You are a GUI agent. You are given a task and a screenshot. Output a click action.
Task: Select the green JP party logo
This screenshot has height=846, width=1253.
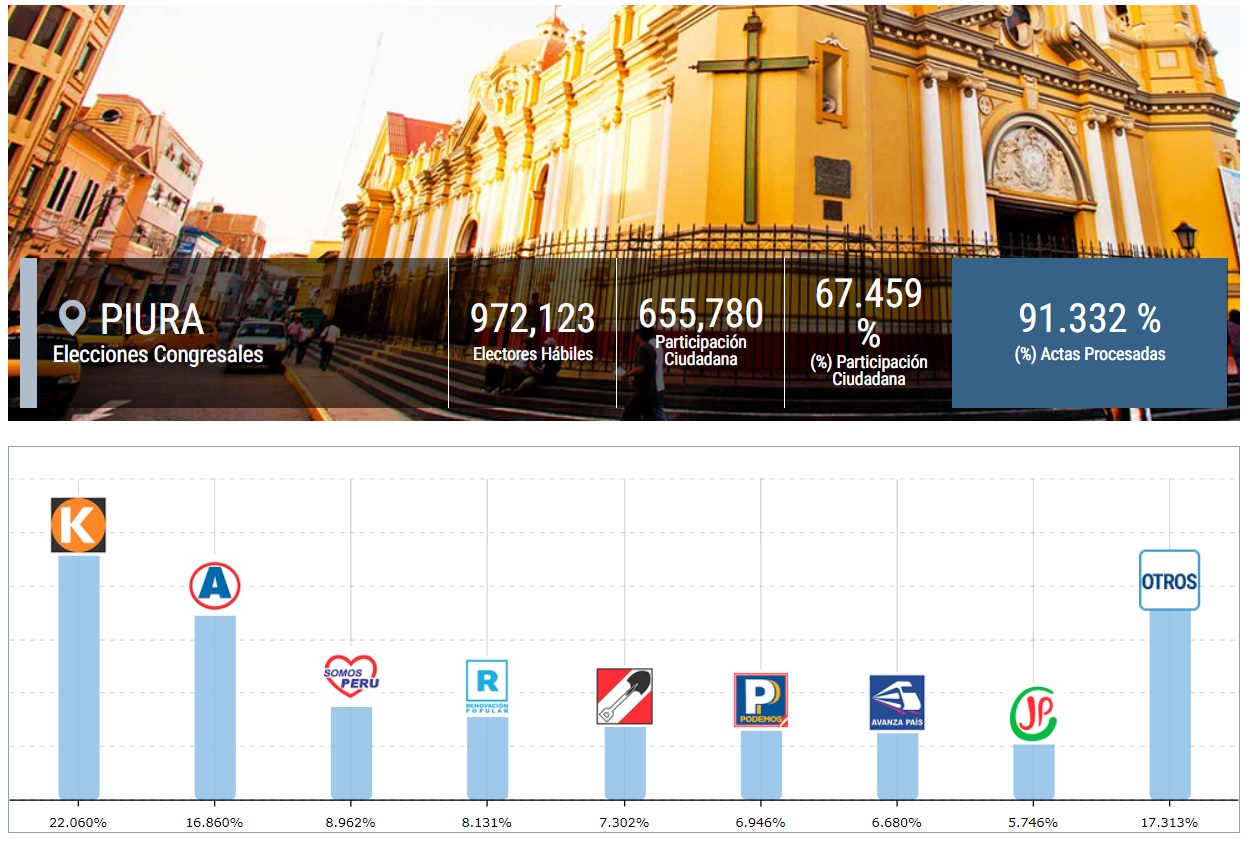click(x=1033, y=714)
